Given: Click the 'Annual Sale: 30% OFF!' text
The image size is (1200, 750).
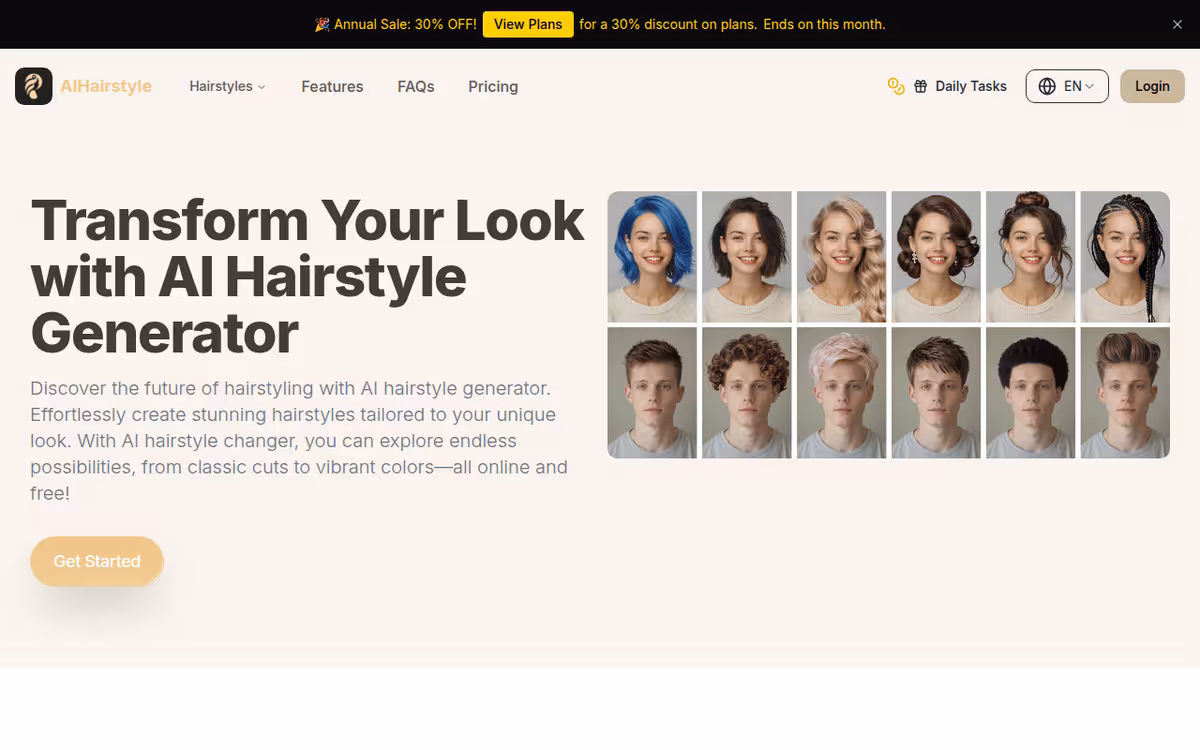Looking at the screenshot, I should point(404,24).
